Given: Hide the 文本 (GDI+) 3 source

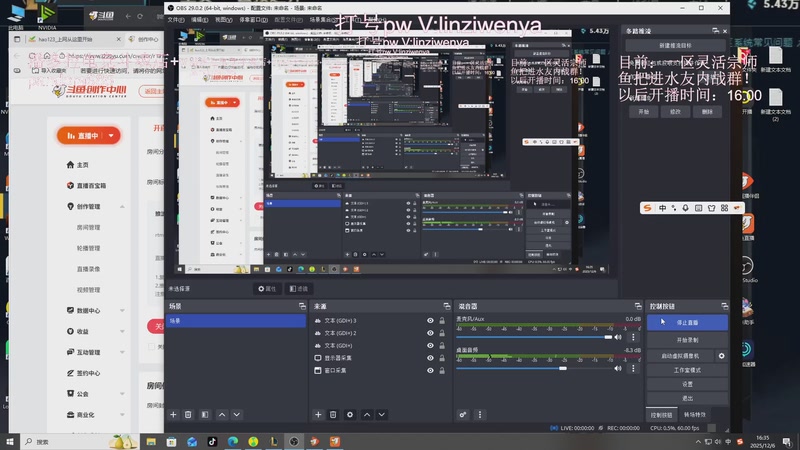Looking at the screenshot, I should (430, 320).
